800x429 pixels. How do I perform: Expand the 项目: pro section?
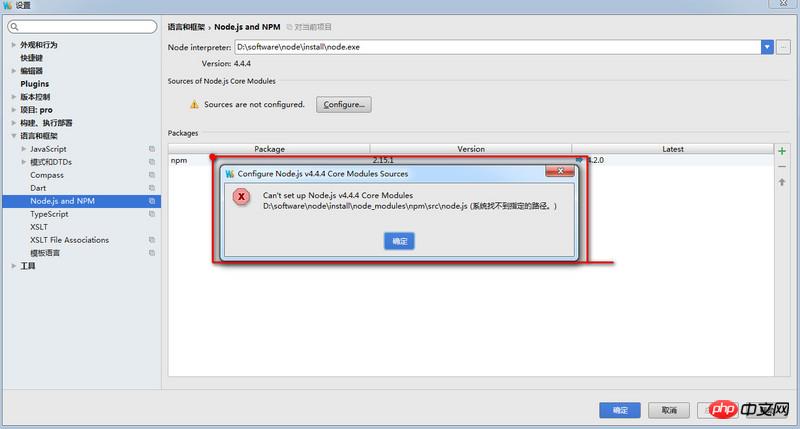point(13,110)
